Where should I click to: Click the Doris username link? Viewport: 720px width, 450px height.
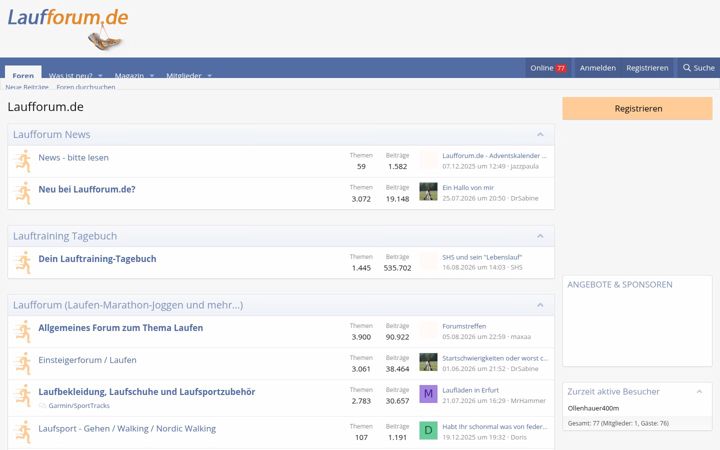coord(518,437)
